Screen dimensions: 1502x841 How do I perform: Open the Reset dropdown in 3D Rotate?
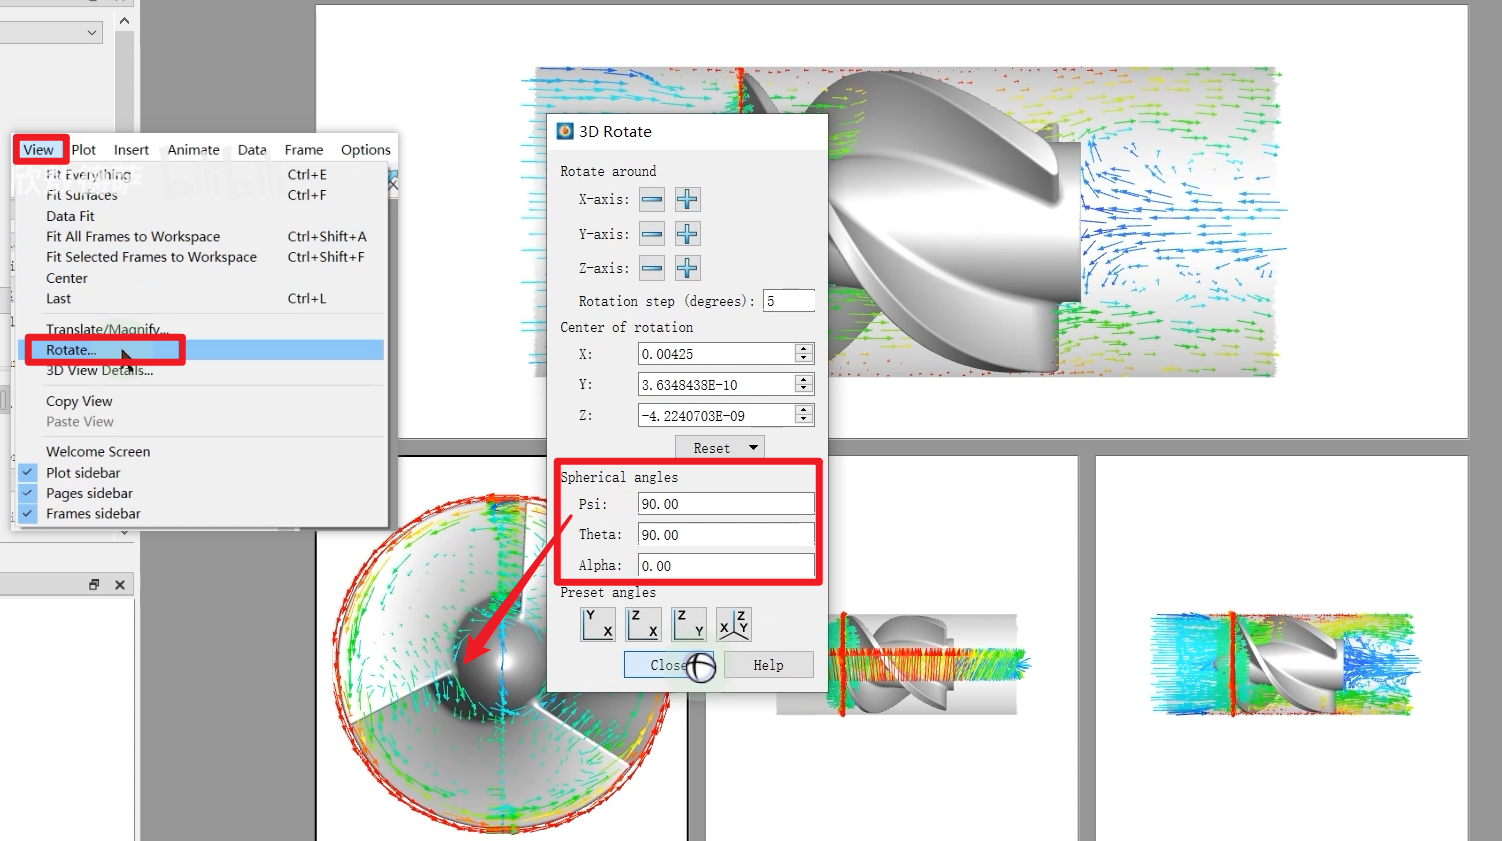753,448
